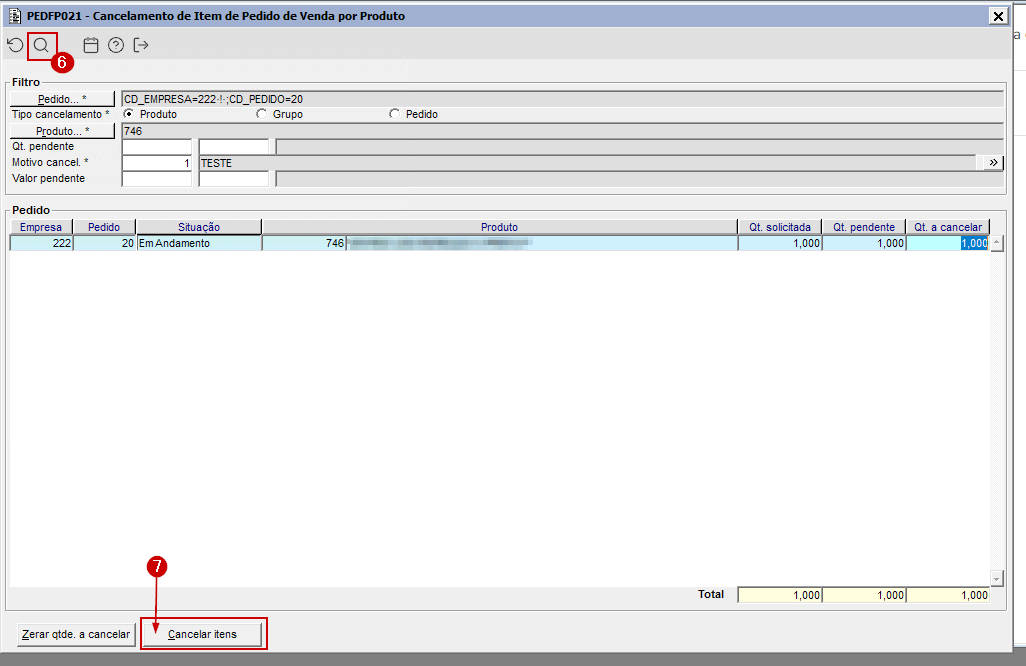
Task: Click the Produto field showing 746
Action: click(563, 131)
